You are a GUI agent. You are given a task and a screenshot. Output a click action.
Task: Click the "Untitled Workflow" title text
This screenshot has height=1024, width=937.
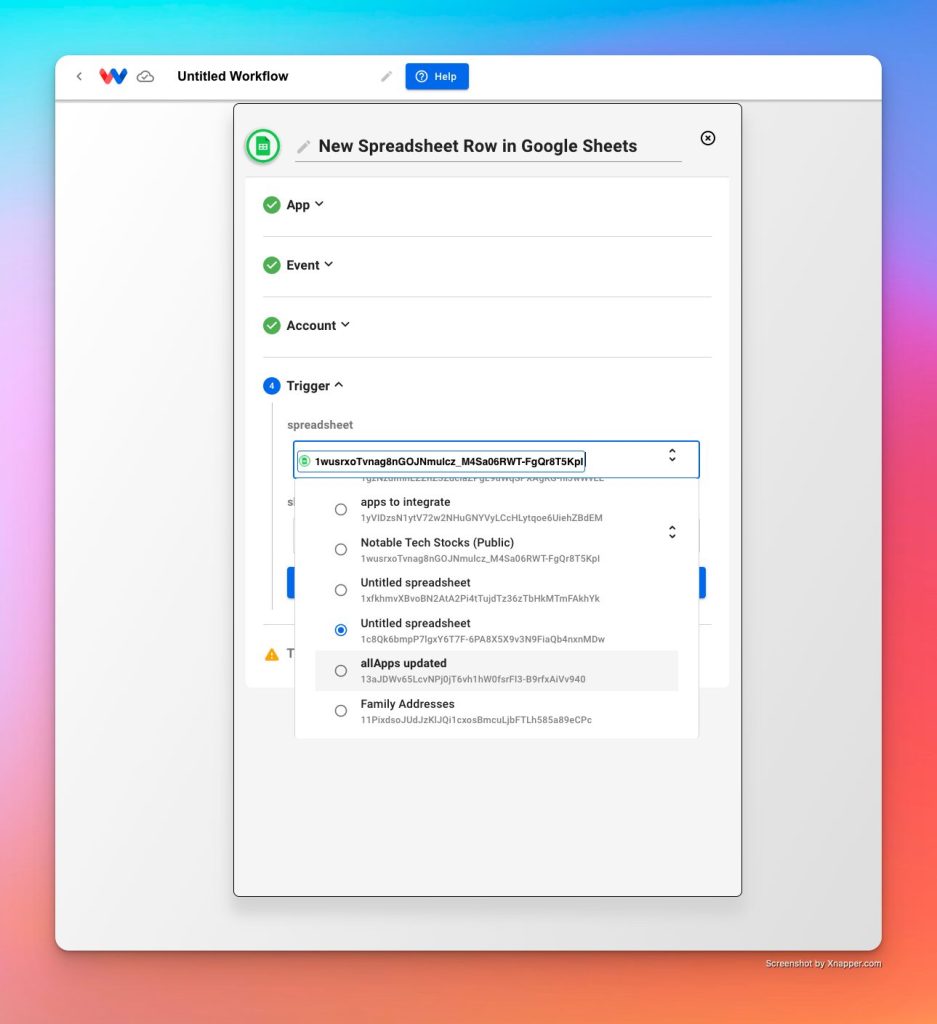232,76
